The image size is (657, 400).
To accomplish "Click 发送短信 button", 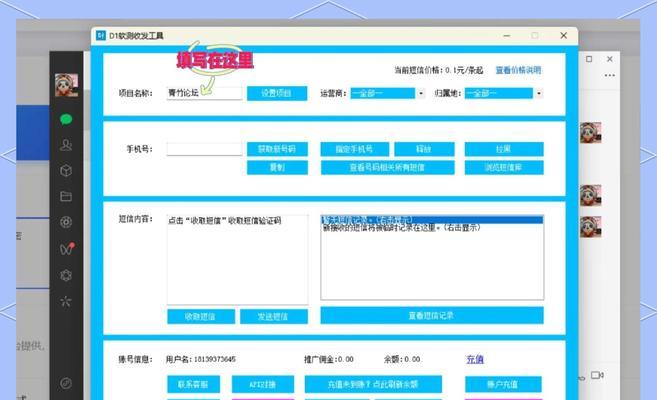I will coord(274,317).
